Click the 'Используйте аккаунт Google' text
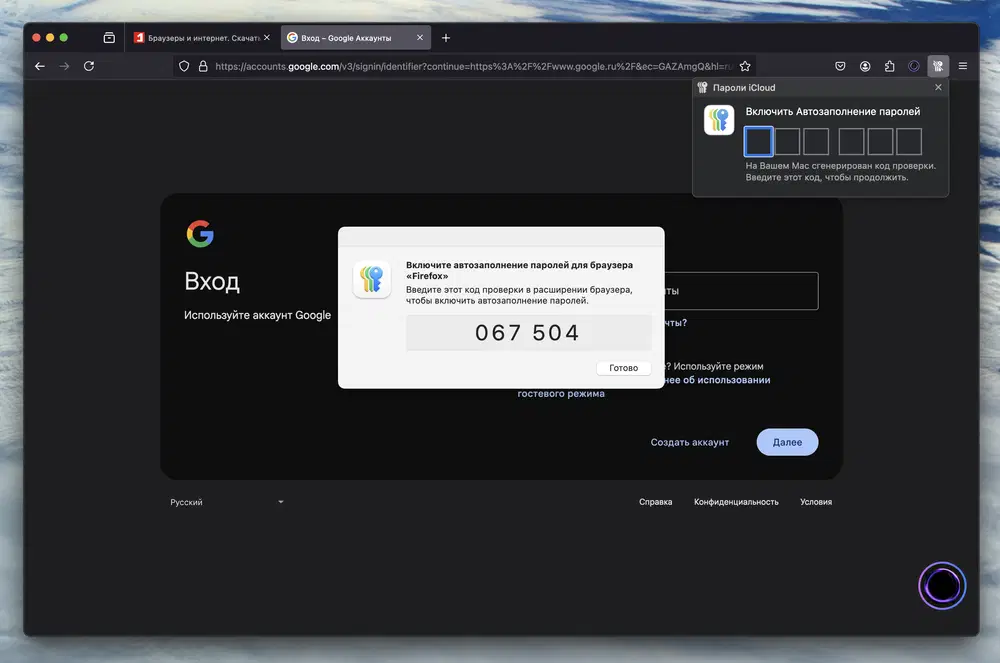The width and height of the screenshot is (1000, 663). [258, 315]
